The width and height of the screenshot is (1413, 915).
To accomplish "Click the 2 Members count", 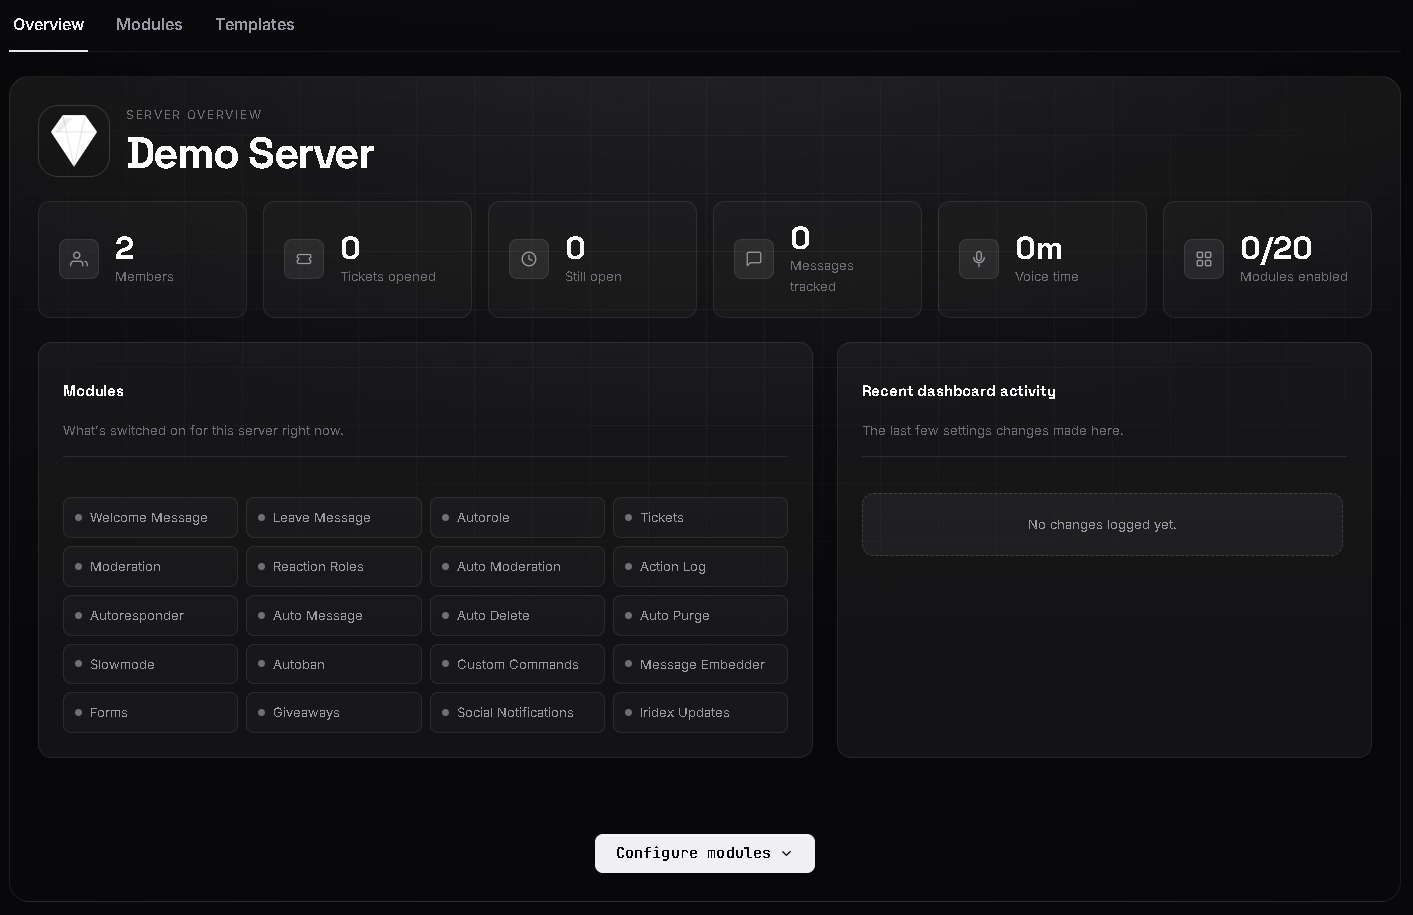I will click(x=125, y=248).
